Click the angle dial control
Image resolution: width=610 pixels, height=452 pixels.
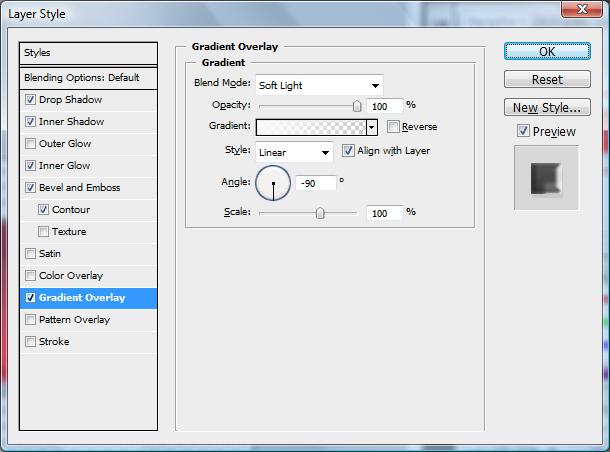click(273, 183)
